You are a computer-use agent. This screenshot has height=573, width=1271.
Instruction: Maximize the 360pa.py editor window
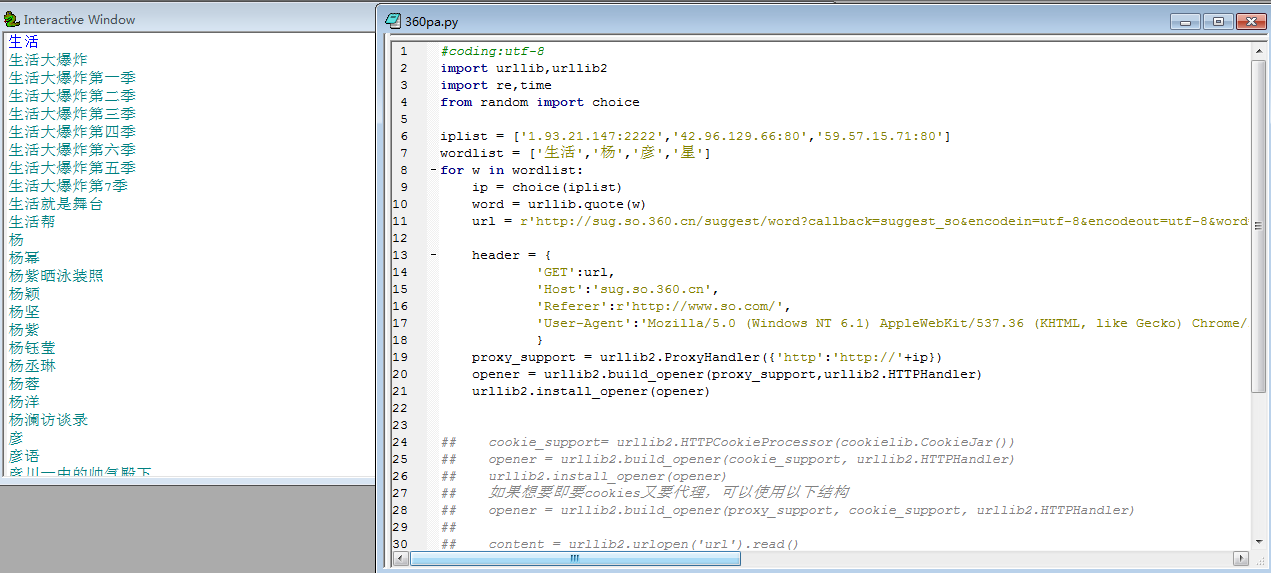pyautogui.click(x=1217, y=21)
